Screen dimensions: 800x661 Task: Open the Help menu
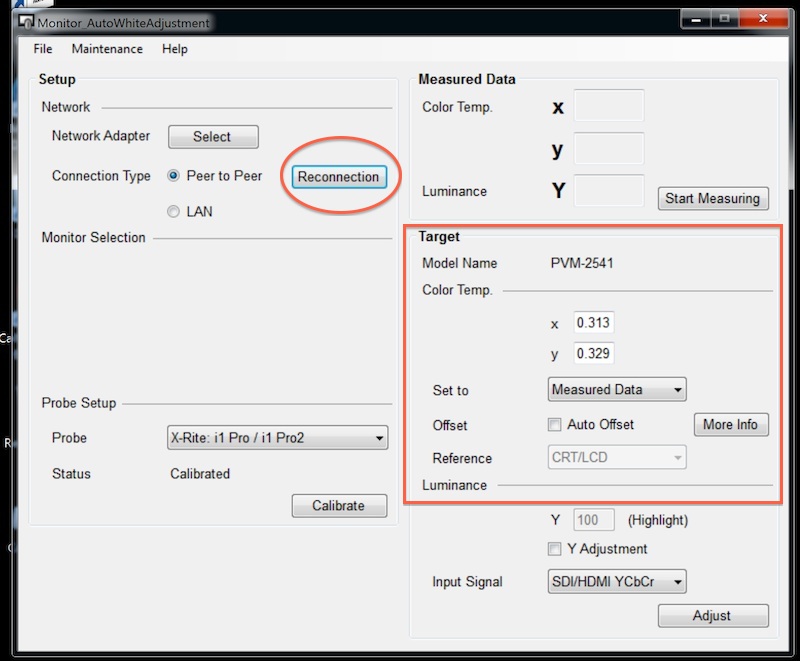[175, 49]
